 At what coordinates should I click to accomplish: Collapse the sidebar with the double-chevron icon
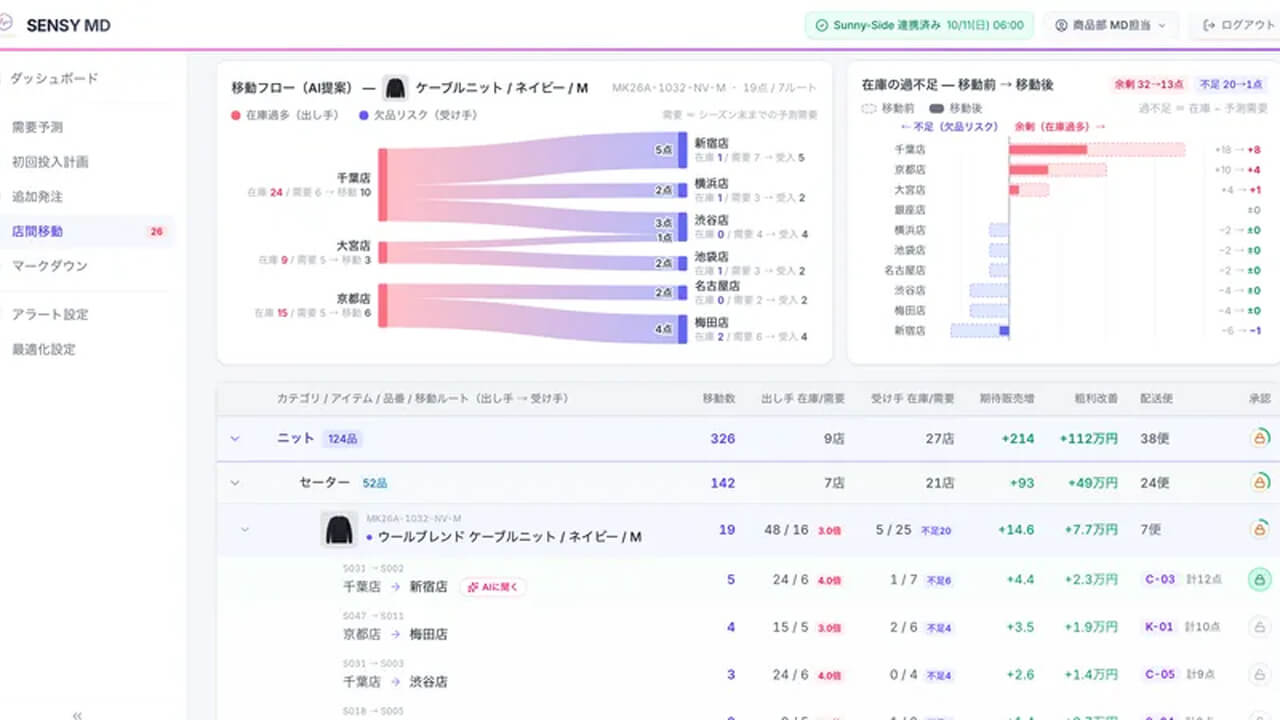tap(77, 714)
